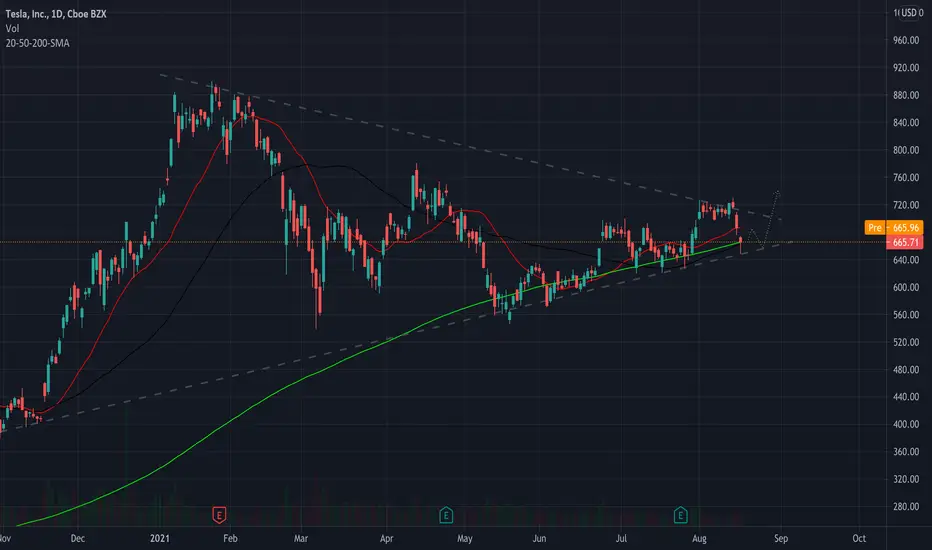This screenshot has height=550, width=932.
Task: Click the USD currency label on price axis
Action: point(909,12)
